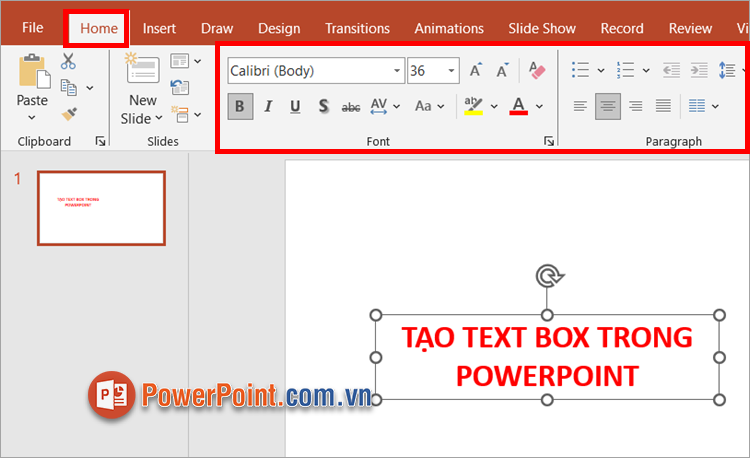The height and width of the screenshot is (458, 750).
Task: Expand bullets style dropdown arrow
Action: coord(601,71)
